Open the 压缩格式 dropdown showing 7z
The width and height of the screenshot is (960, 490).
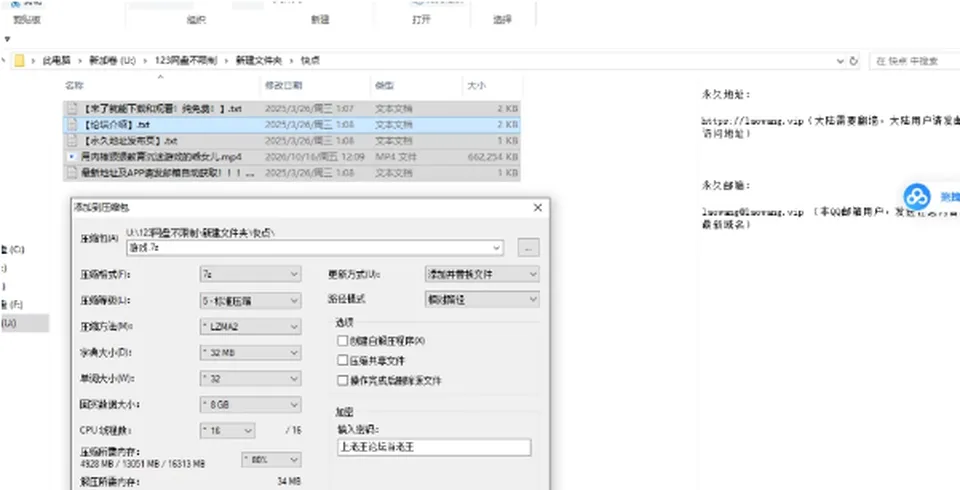(250, 274)
